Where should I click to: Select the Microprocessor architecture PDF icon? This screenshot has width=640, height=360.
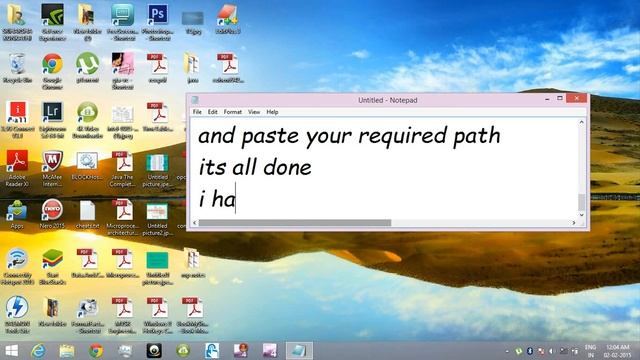point(122,217)
